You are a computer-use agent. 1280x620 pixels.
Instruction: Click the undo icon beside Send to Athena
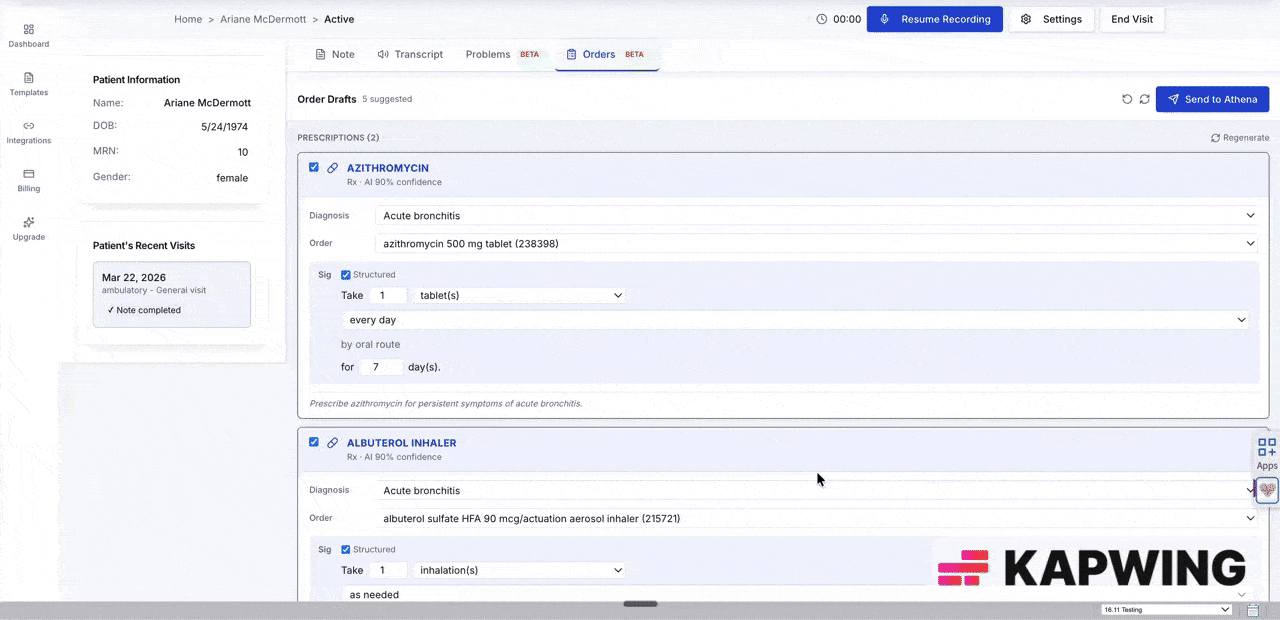tap(1127, 99)
